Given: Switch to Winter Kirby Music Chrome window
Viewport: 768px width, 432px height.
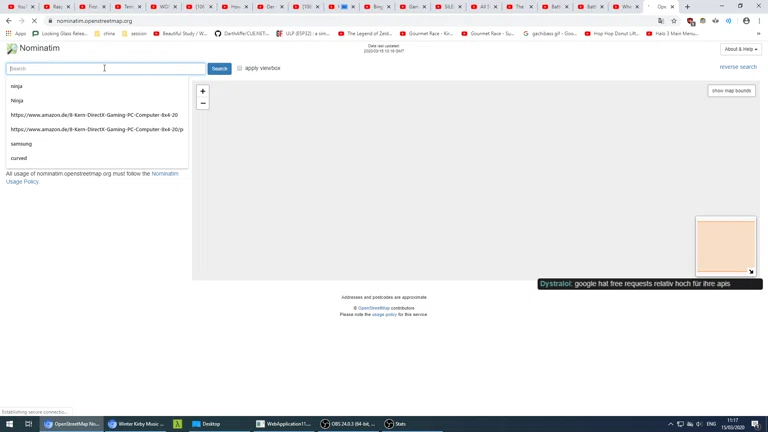Looking at the screenshot, I should click(136, 424).
